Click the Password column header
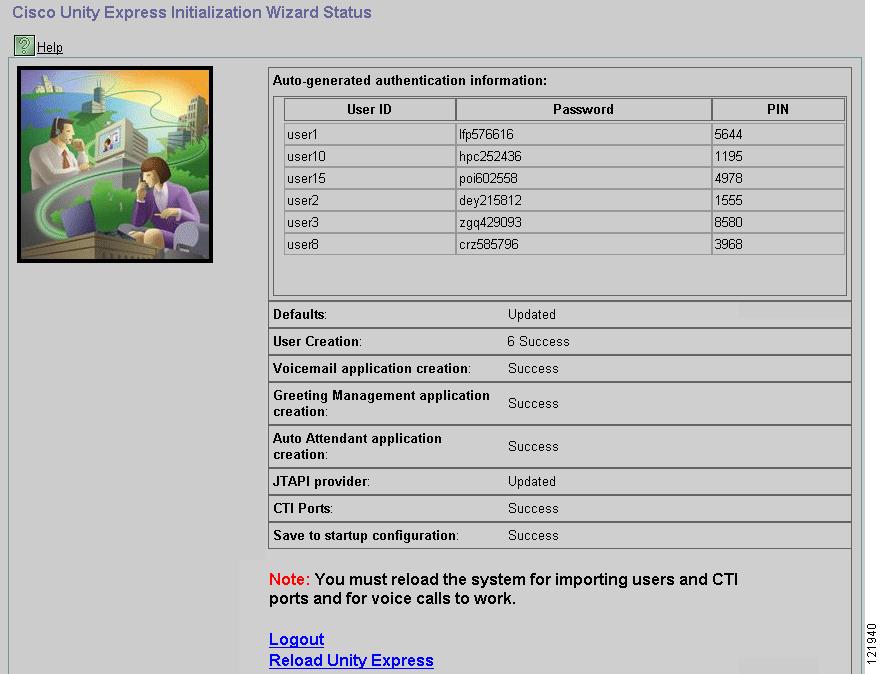Image resolution: width=880 pixels, height=674 pixels. click(x=583, y=109)
